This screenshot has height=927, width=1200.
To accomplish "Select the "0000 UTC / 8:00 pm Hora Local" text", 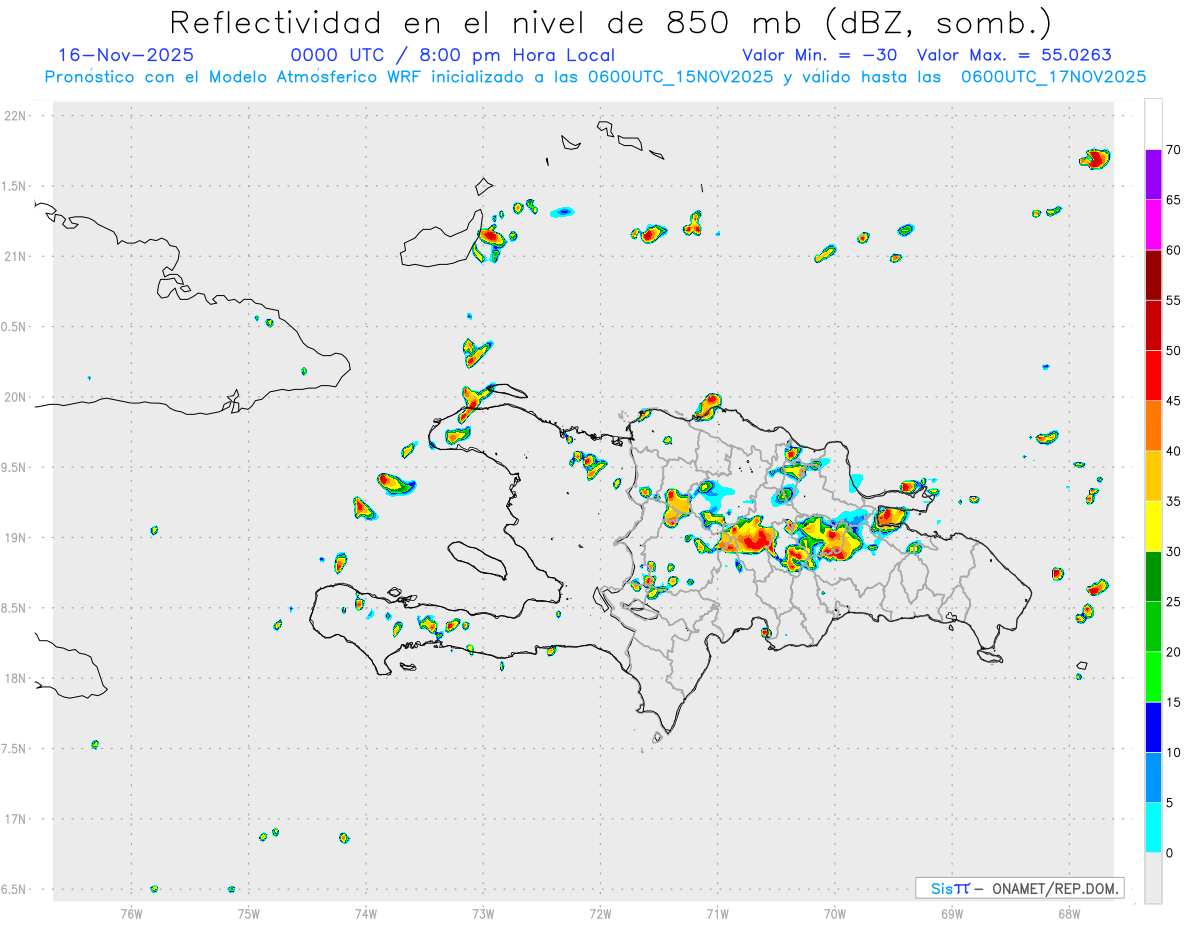I will coord(453,55).
